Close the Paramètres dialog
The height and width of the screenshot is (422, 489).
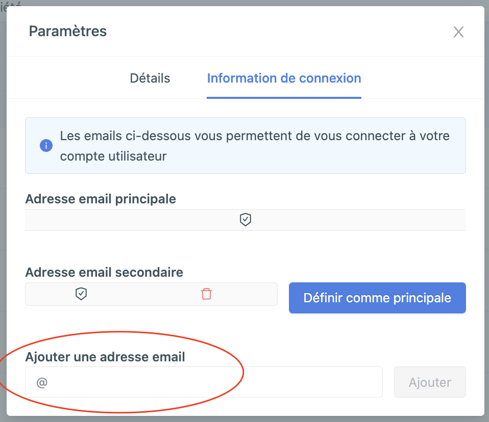pyautogui.click(x=458, y=32)
